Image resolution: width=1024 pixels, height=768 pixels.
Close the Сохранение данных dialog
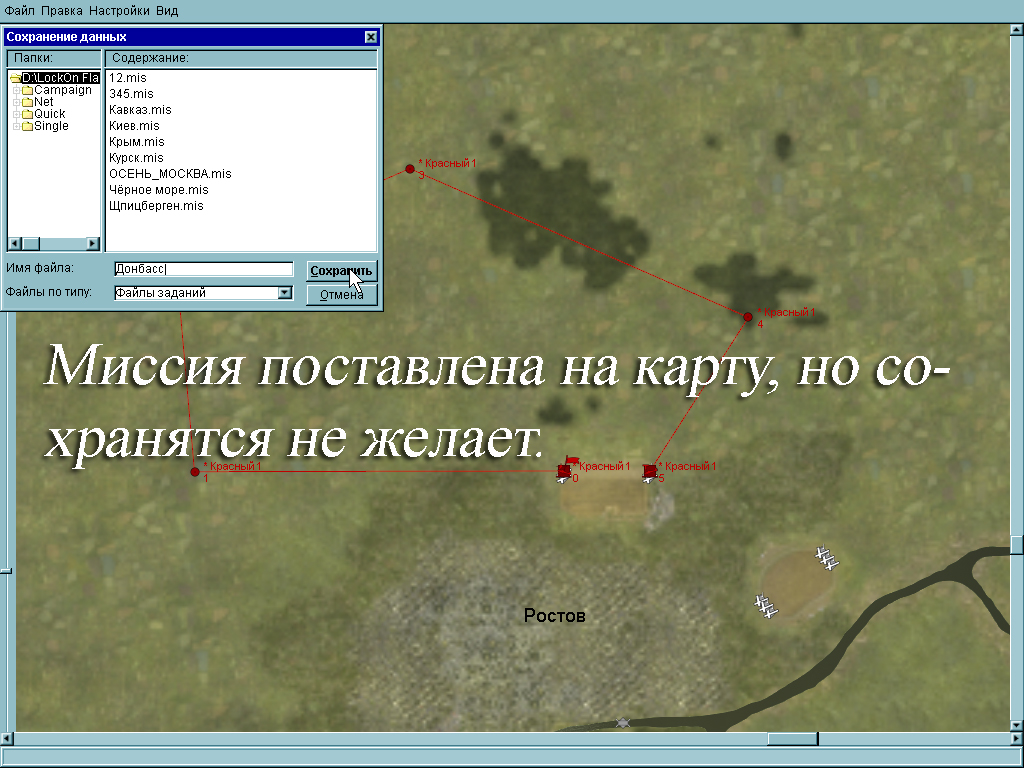(x=370, y=37)
